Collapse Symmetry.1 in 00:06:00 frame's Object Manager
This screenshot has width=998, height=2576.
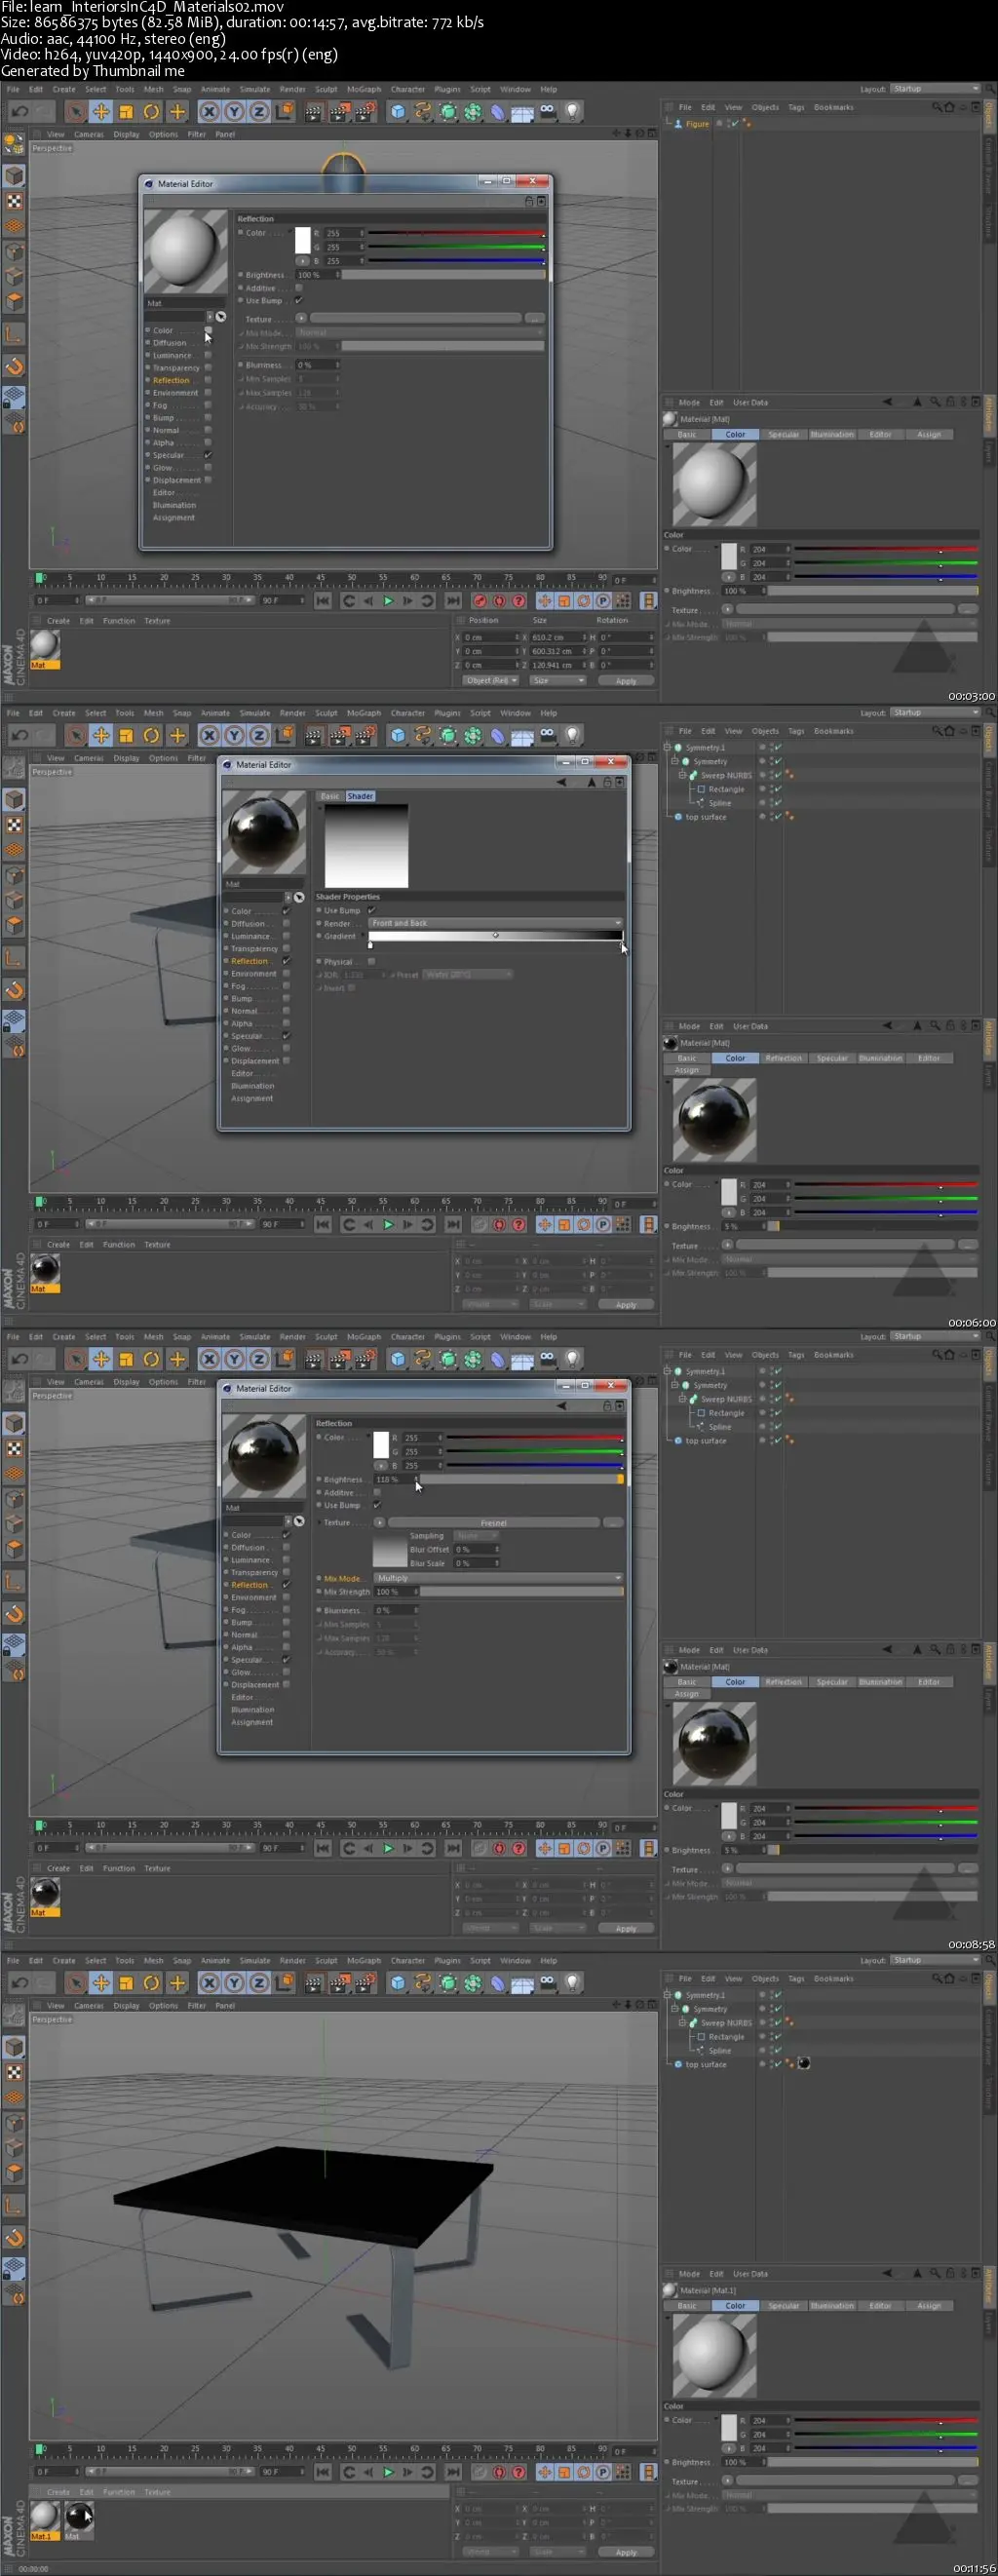667,747
